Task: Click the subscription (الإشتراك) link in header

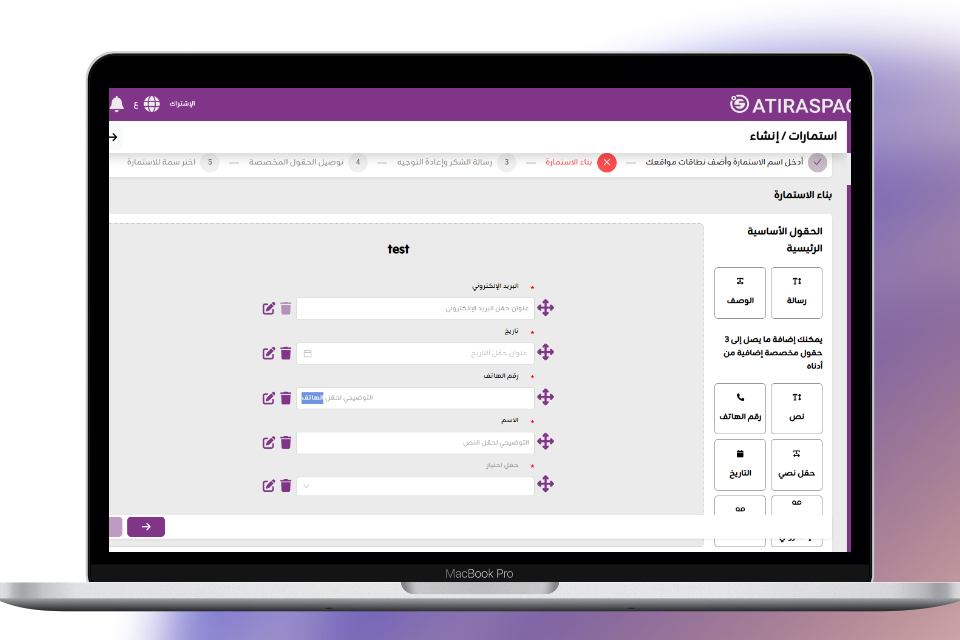Action: click(x=182, y=104)
